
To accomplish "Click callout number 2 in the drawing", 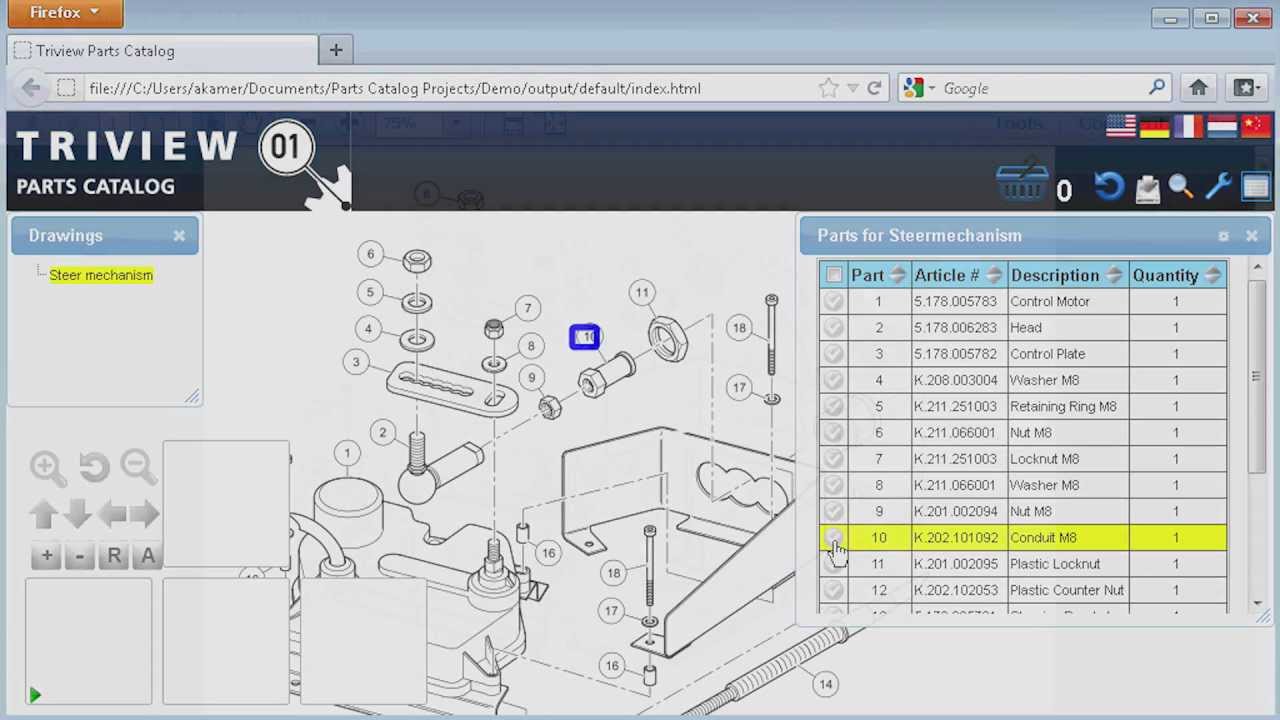I will (x=382, y=433).
